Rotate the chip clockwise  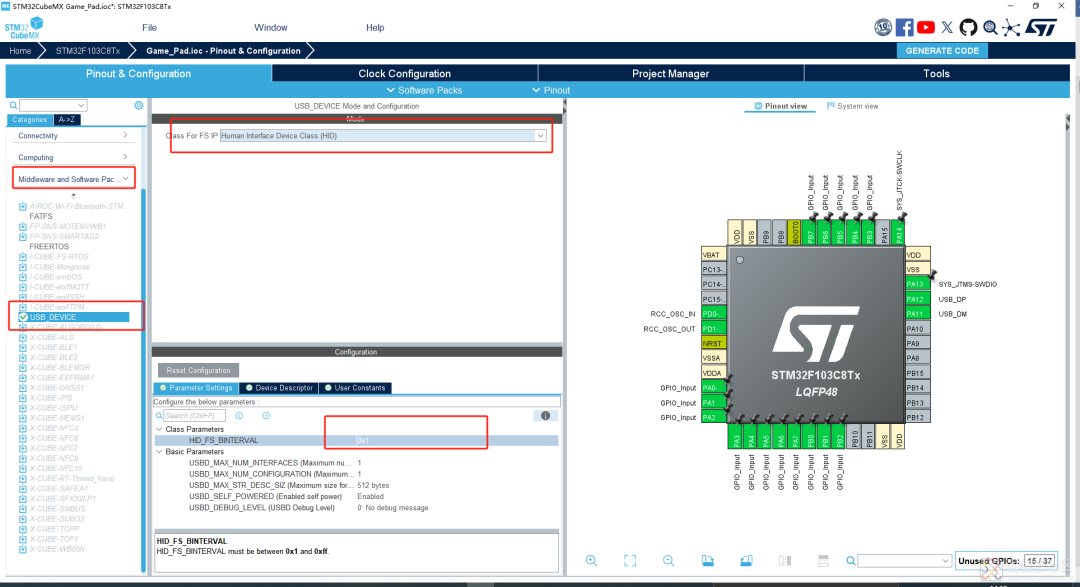(x=707, y=561)
